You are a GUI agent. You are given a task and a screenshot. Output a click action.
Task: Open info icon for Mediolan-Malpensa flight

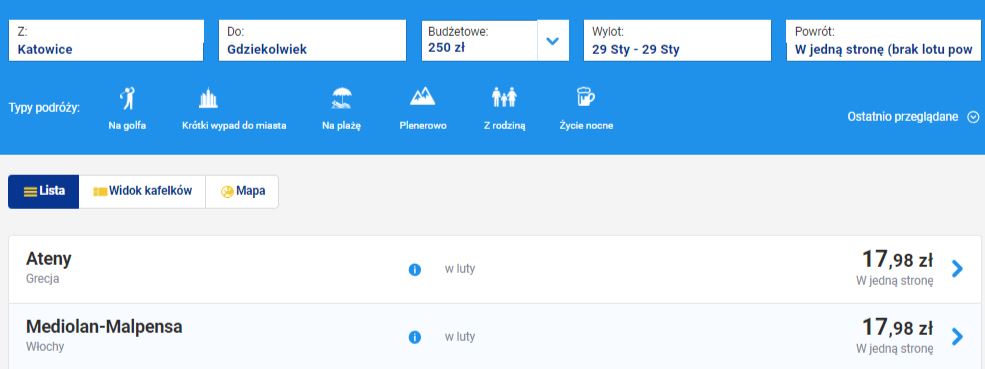point(415,338)
